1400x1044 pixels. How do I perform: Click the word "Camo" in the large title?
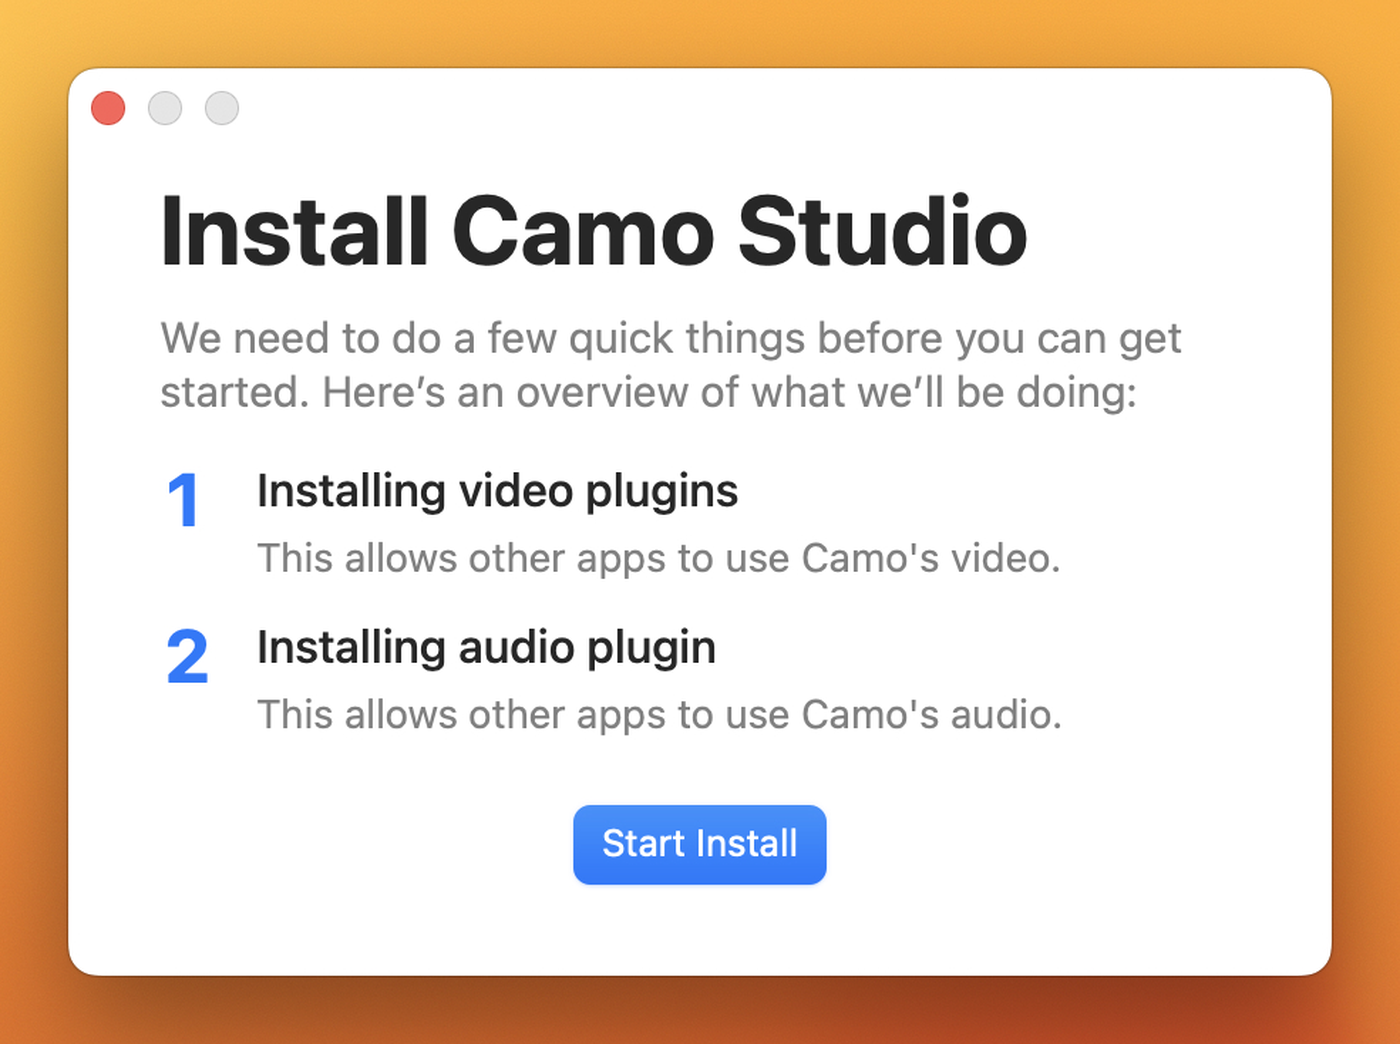[583, 231]
